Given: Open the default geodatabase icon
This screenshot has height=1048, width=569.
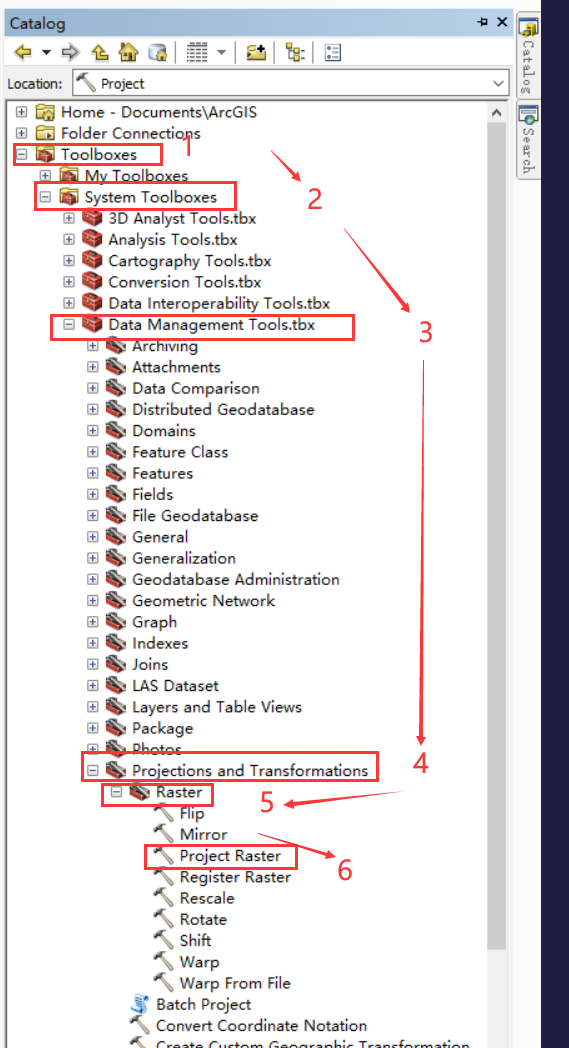Looking at the screenshot, I should point(157,51).
